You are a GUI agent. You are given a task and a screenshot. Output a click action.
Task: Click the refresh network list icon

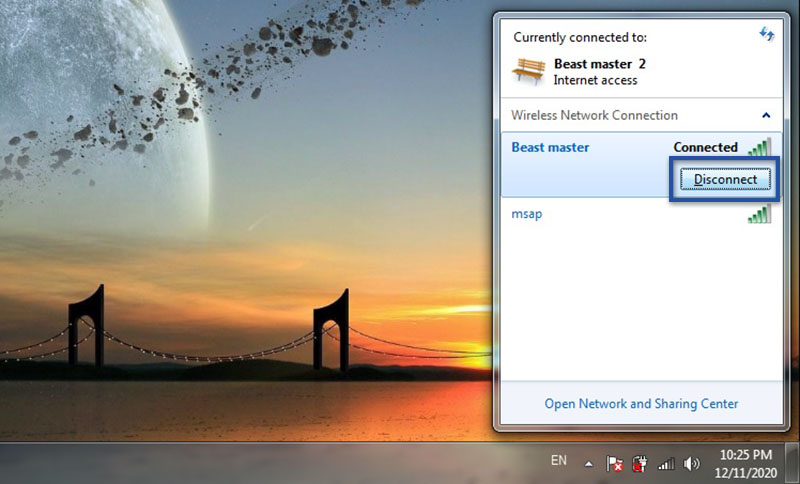click(x=766, y=34)
